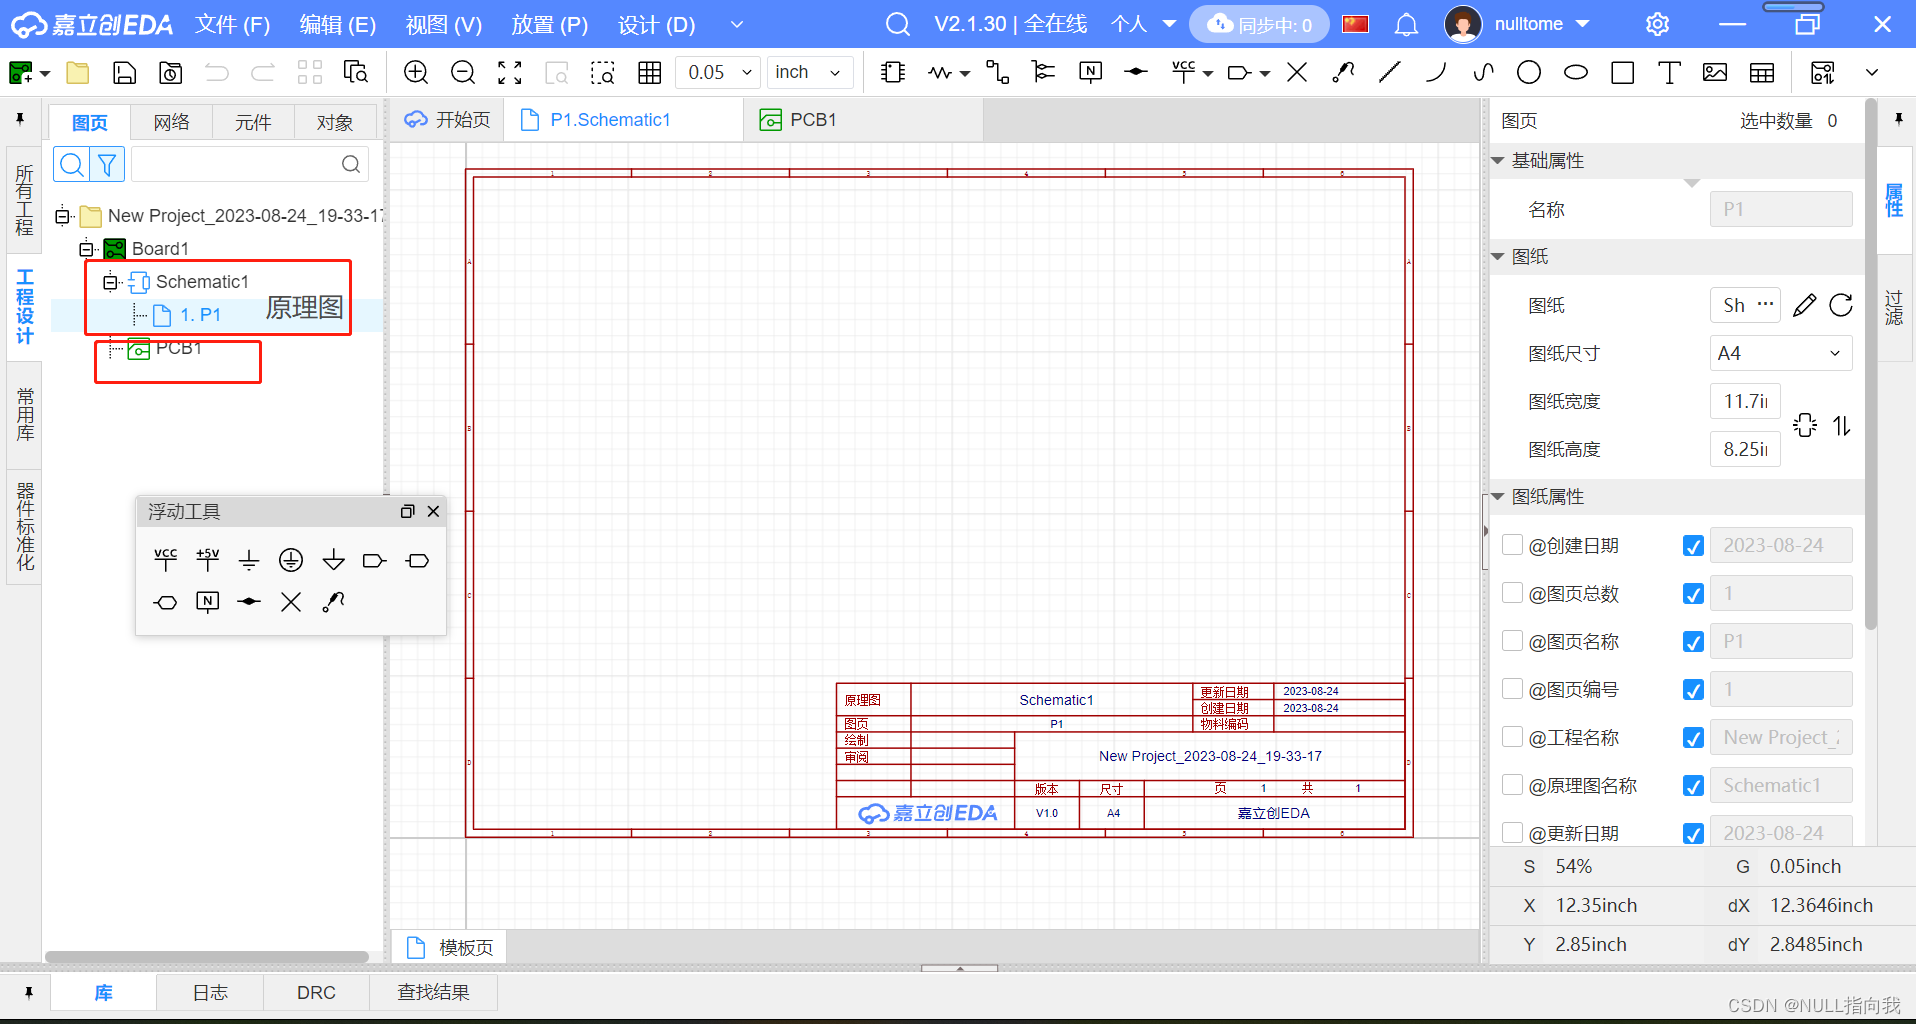Open the 图纸尺寸 A4 dropdown
1916x1024 pixels.
[1780, 353]
